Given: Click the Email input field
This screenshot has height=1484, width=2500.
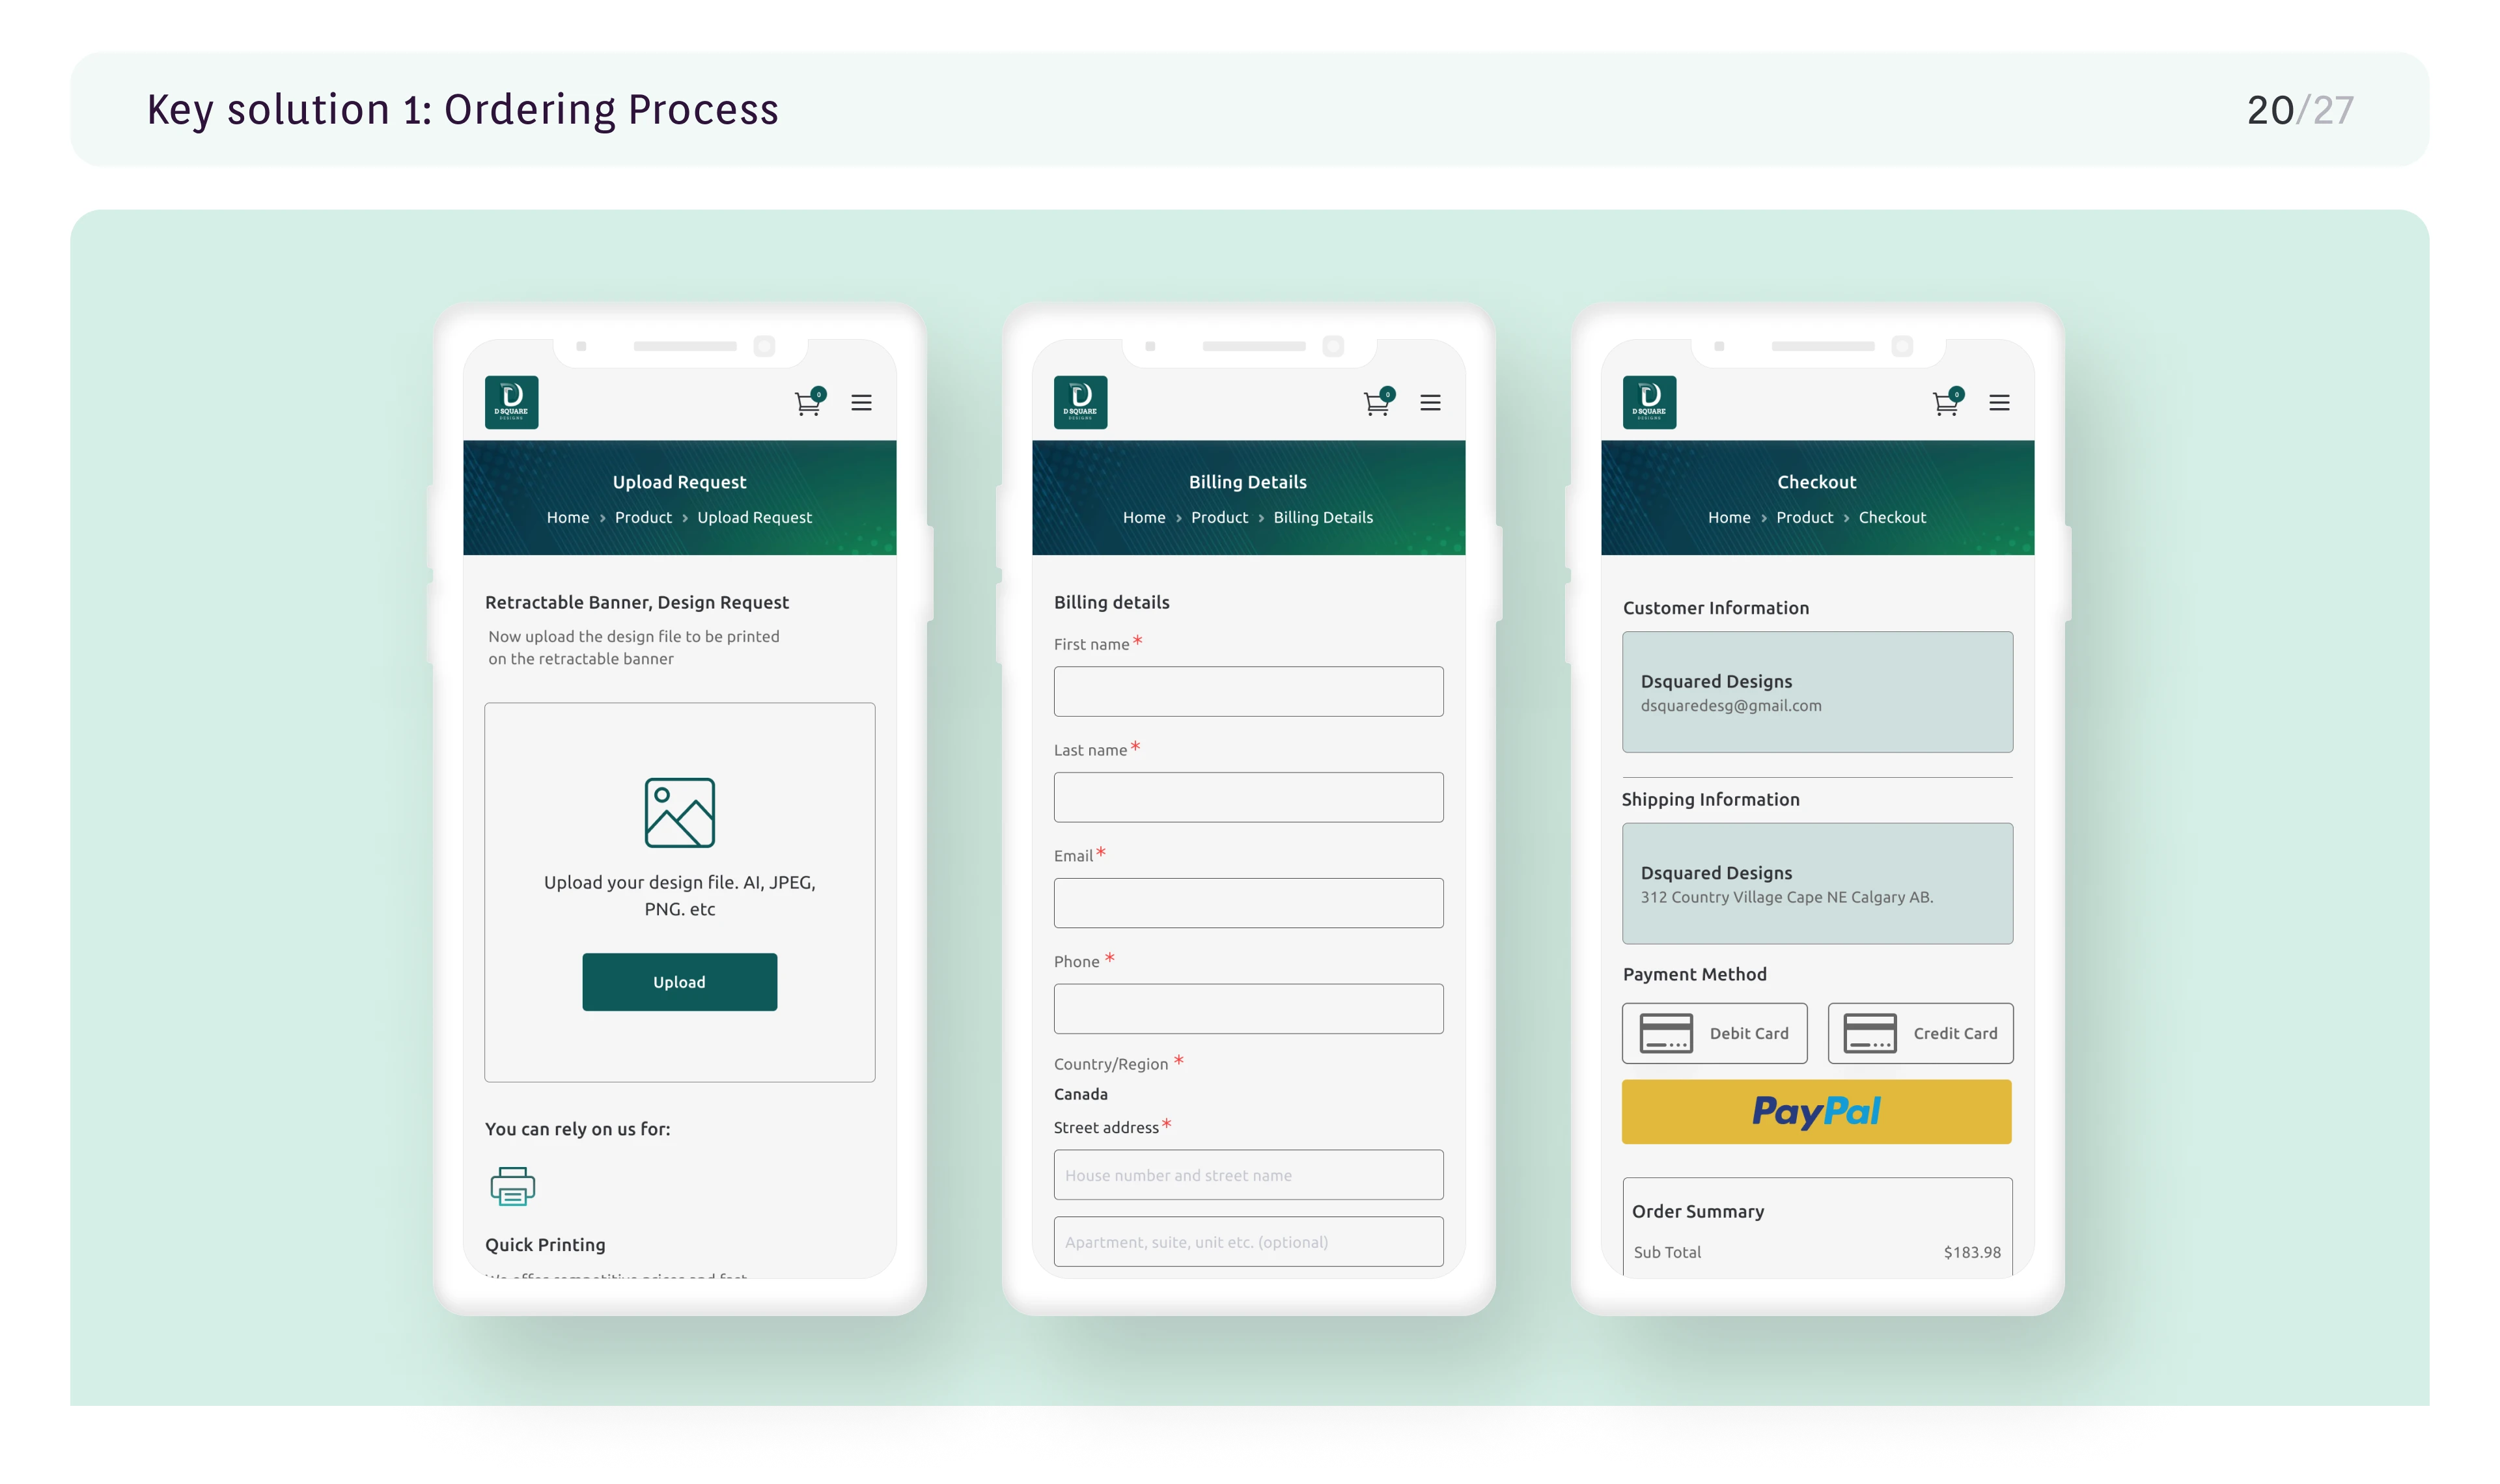Looking at the screenshot, I should [1248, 903].
